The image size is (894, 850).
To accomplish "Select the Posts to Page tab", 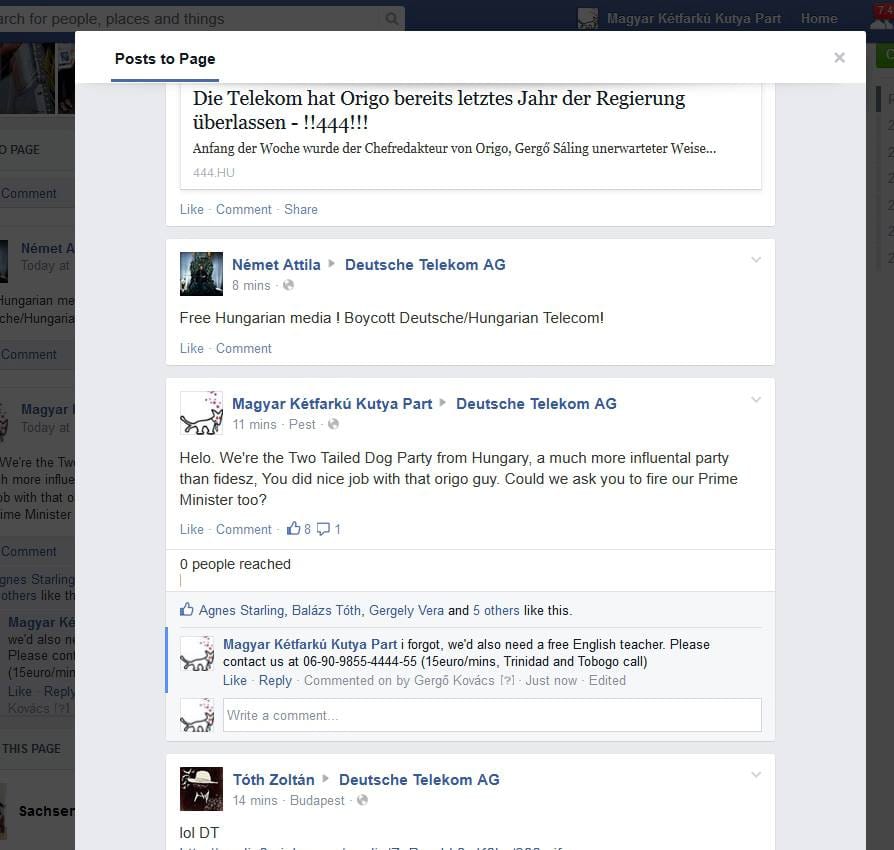I will click(165, 59).
